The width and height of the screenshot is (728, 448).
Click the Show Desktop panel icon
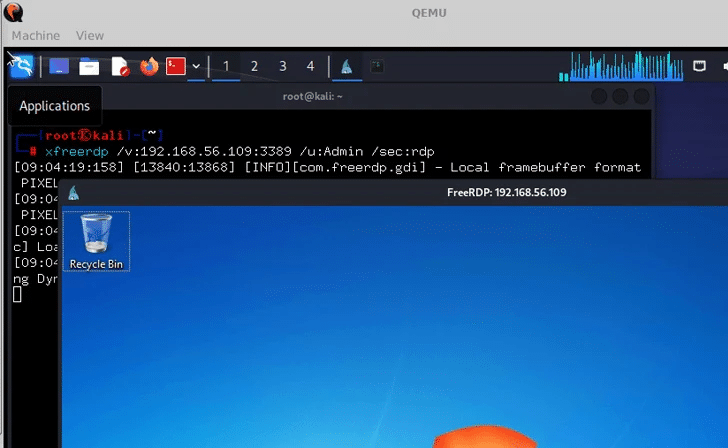(x=59, y=66)
